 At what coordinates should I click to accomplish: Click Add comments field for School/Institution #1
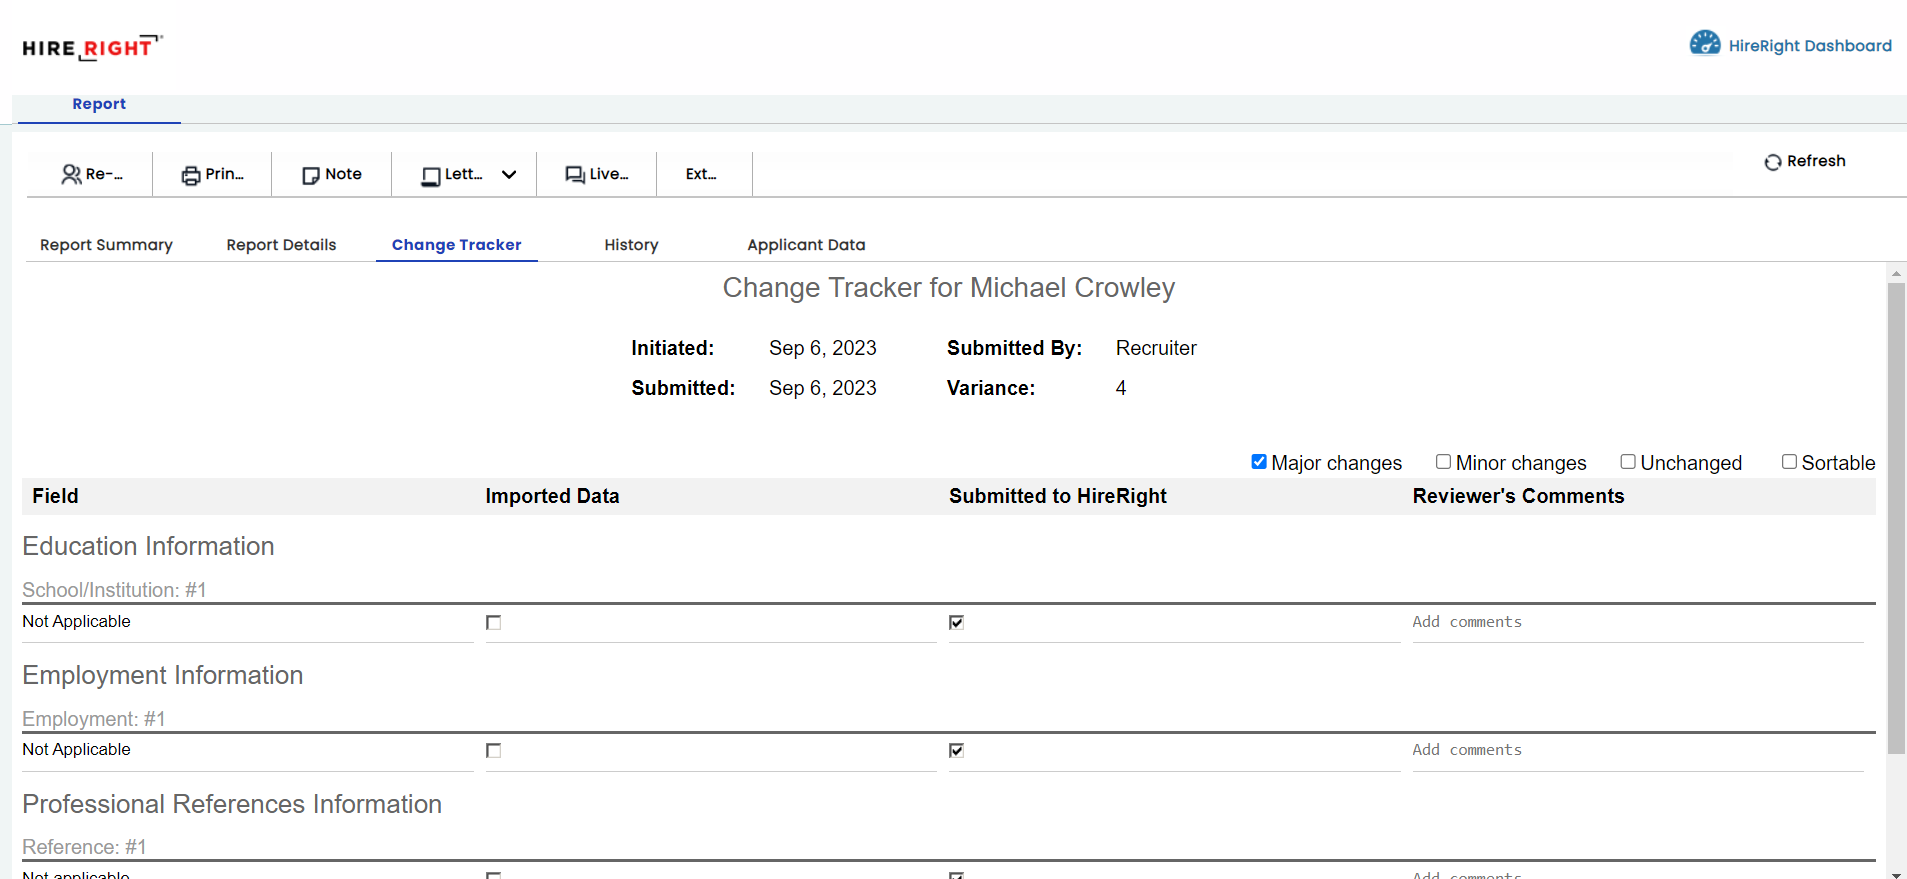1636,622
